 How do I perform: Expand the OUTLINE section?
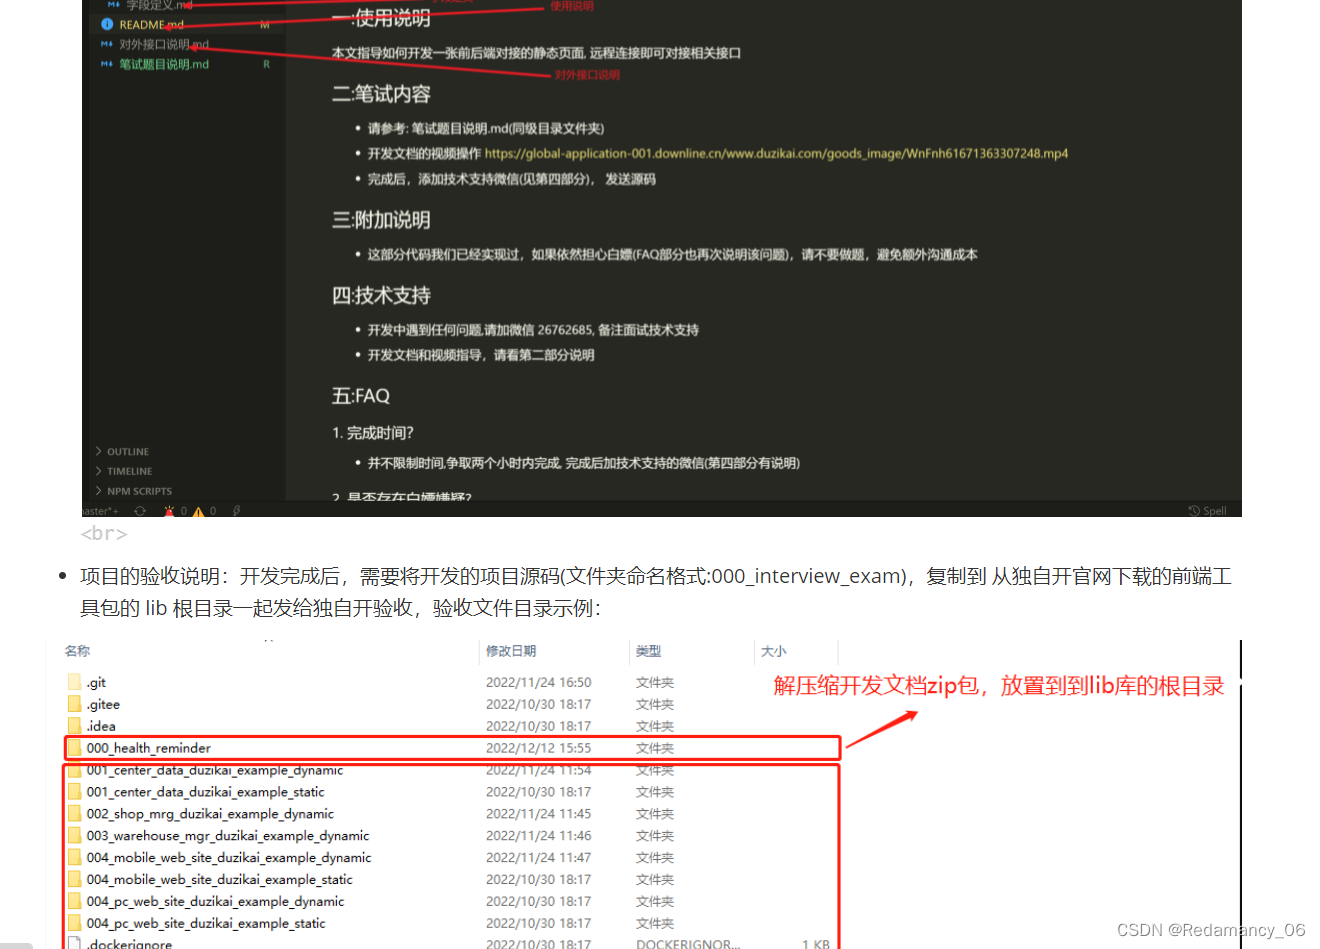(122, 452)
